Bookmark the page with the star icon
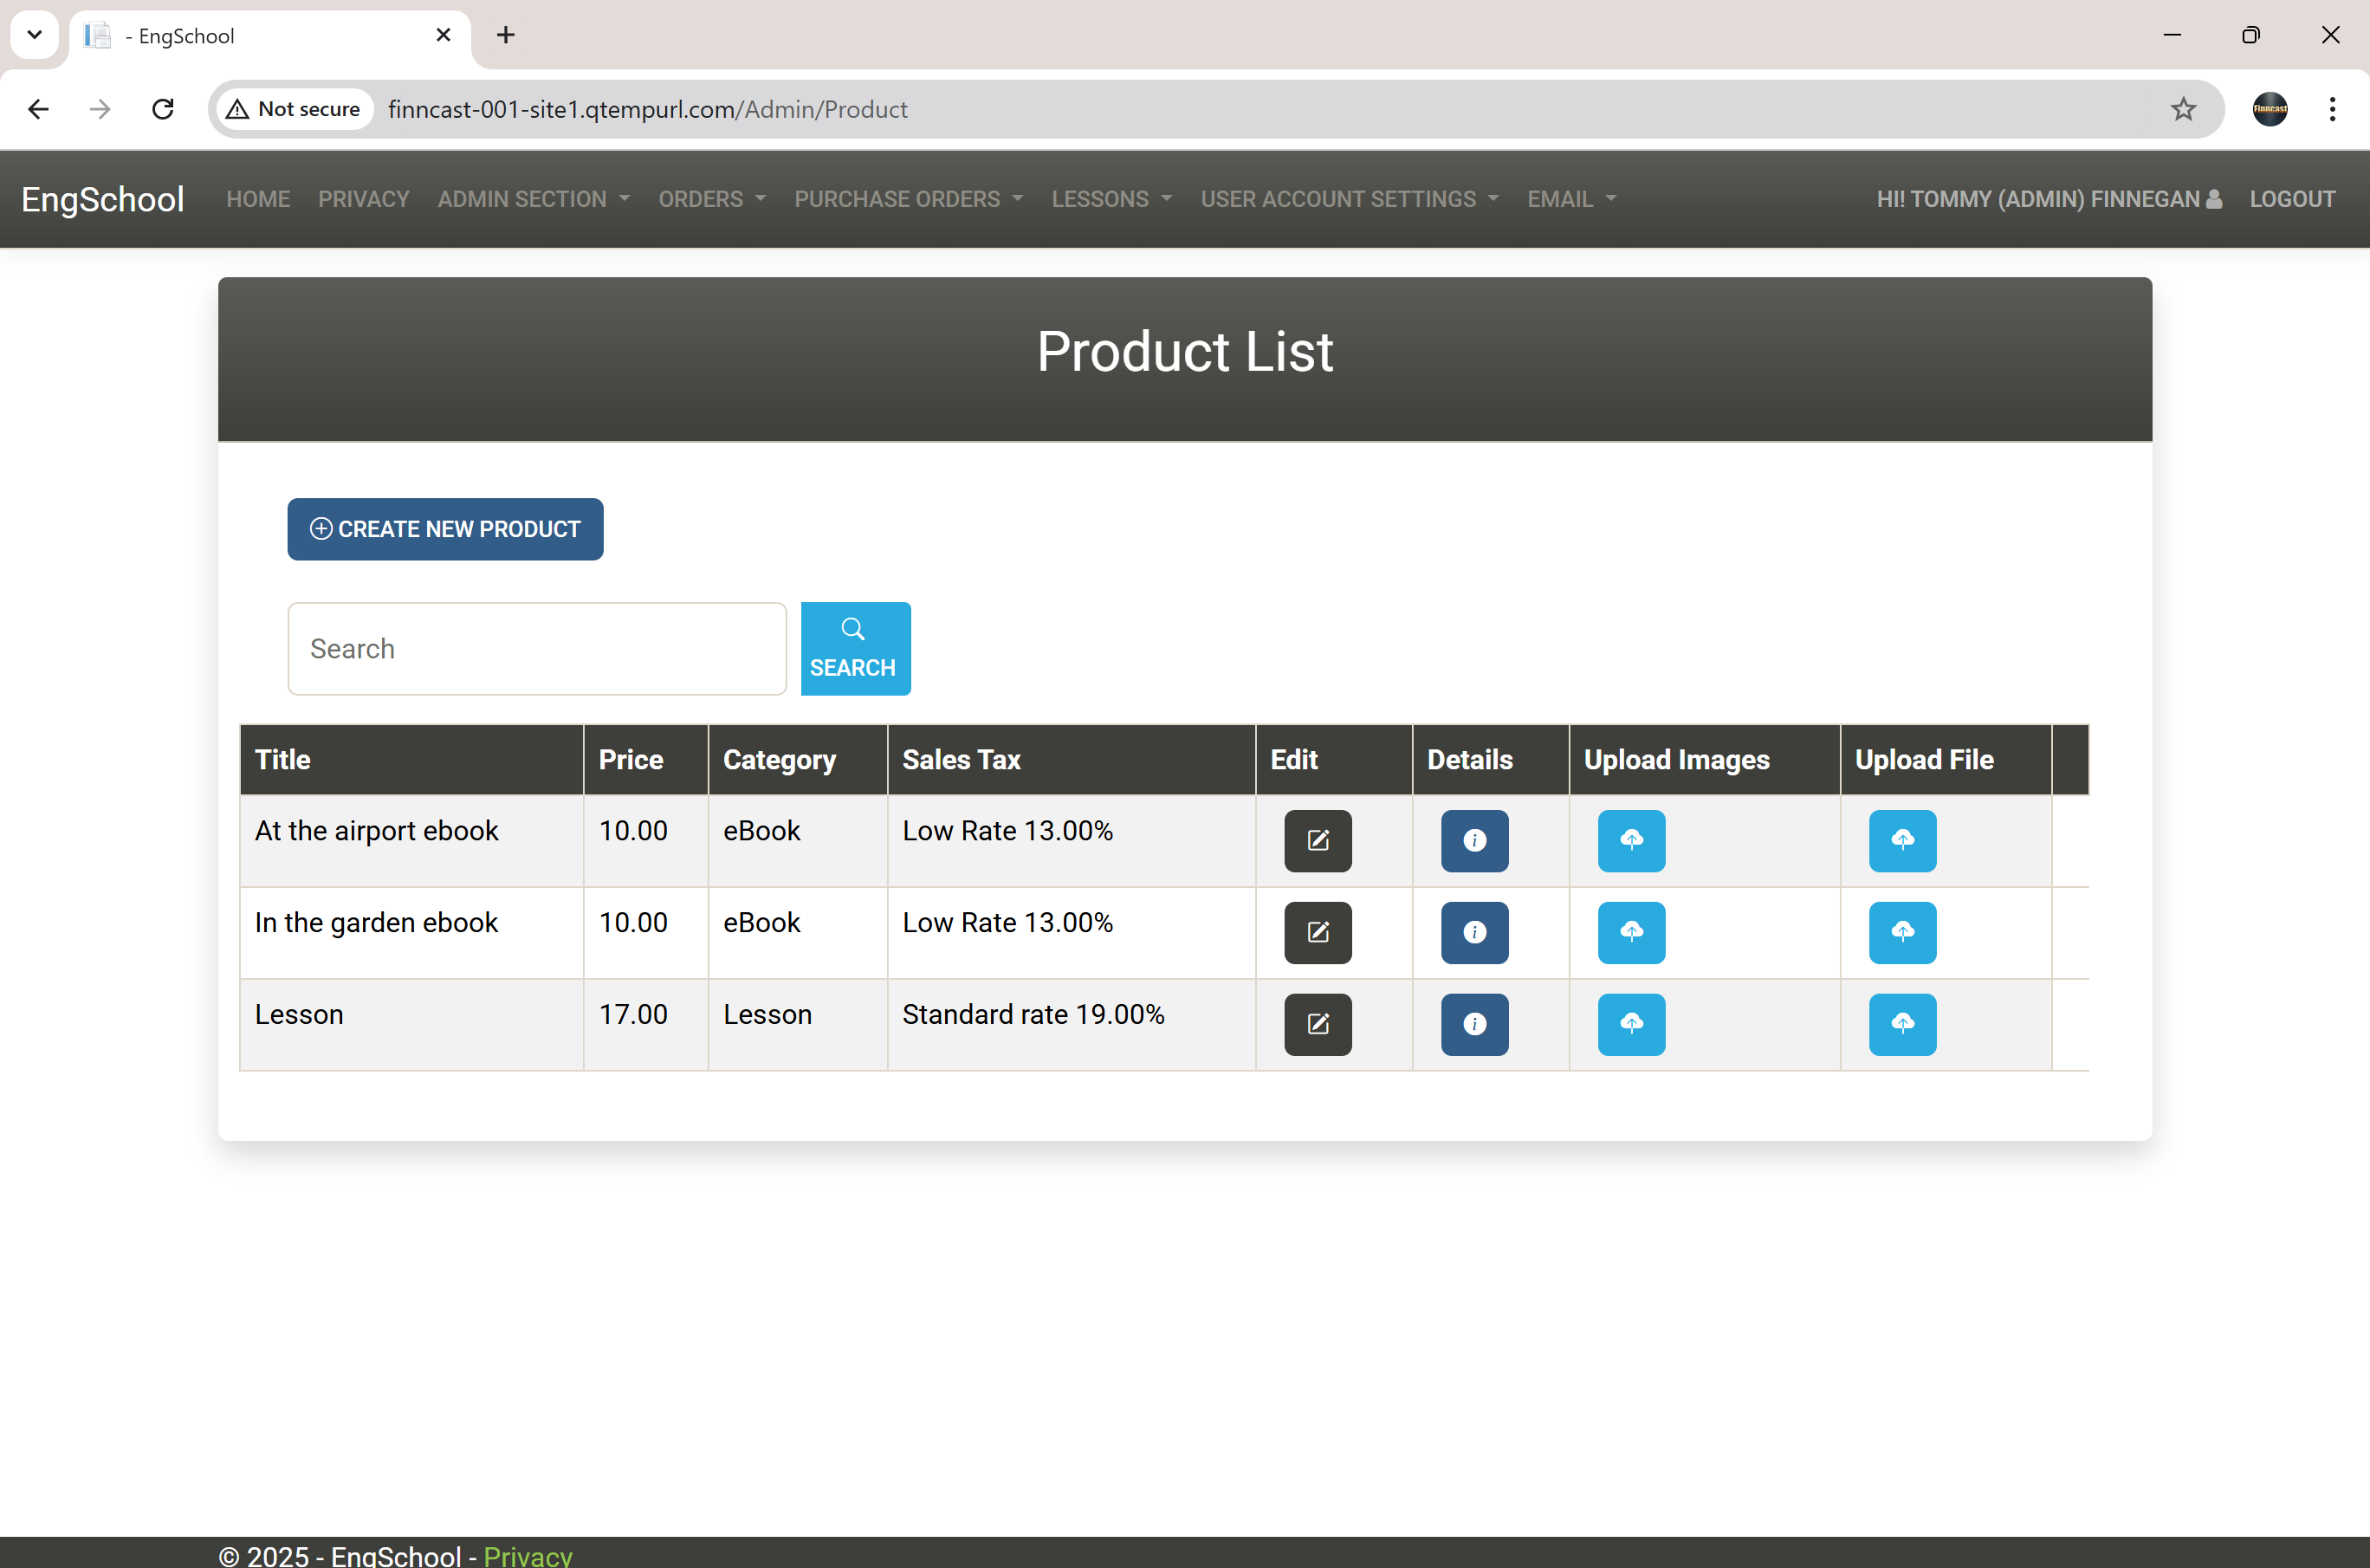The height and width of the screenshot is (1568, 2370). tap(2183, 109)
